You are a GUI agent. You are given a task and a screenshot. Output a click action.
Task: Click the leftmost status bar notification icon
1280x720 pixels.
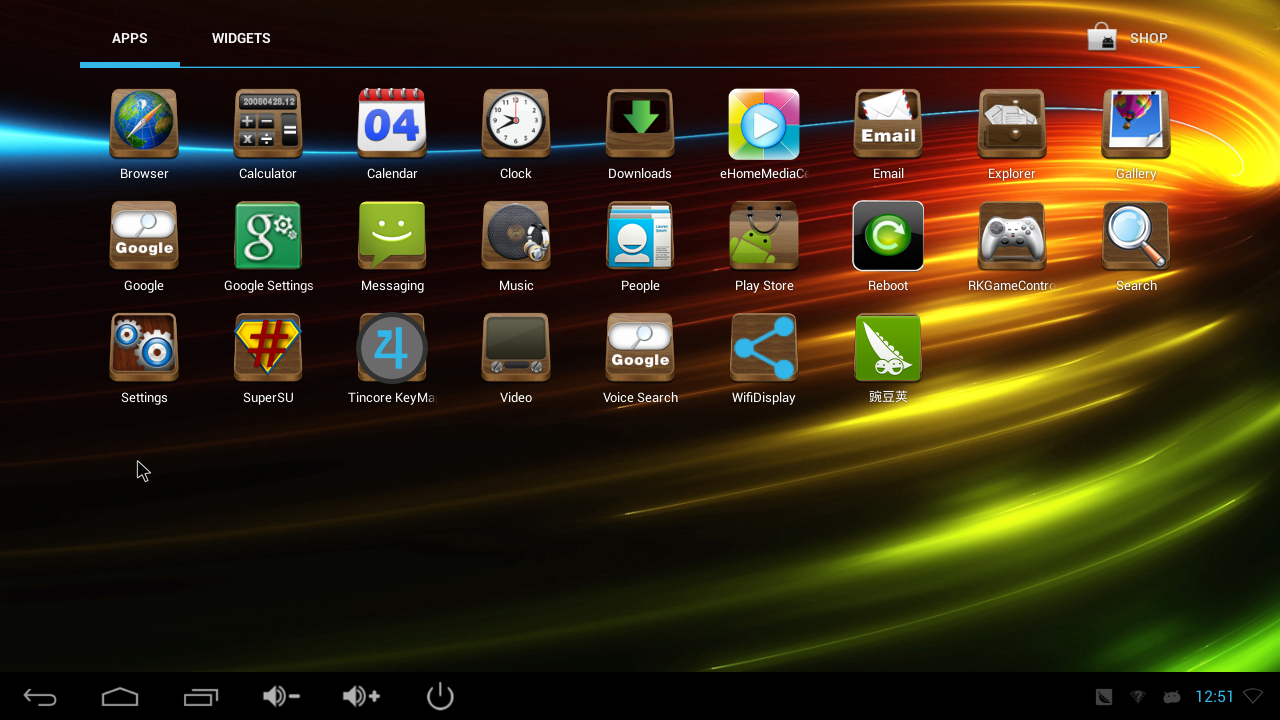tap(1104, 697)
